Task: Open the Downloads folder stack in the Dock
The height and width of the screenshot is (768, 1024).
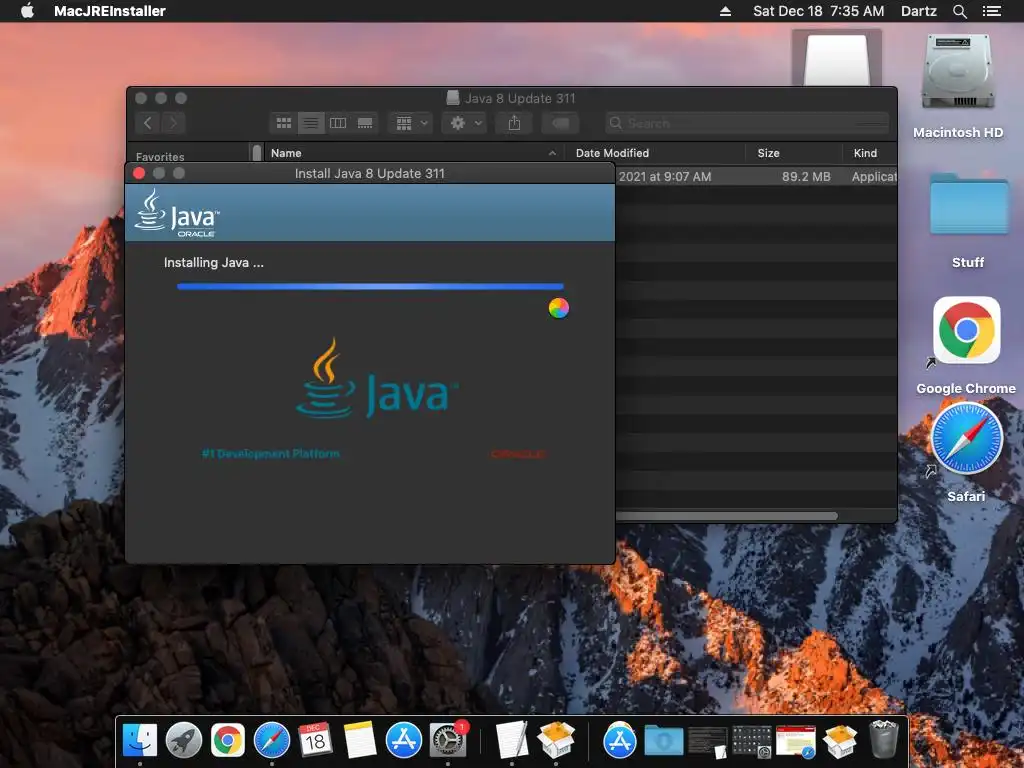Action: [x=664, y=740]
